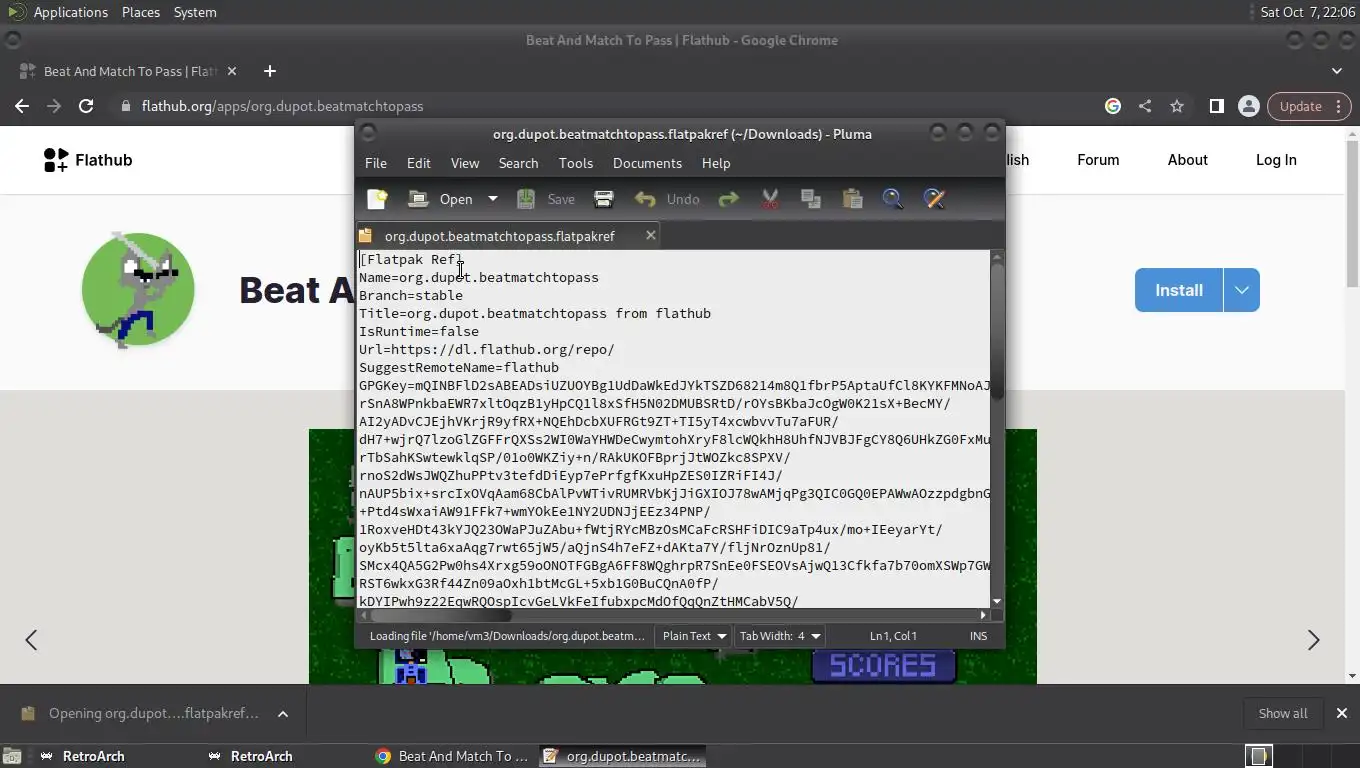Screen dimensions: 1360x768
Task: Click the Find magnifier icon in Pluma
Action: pos(893,199)
